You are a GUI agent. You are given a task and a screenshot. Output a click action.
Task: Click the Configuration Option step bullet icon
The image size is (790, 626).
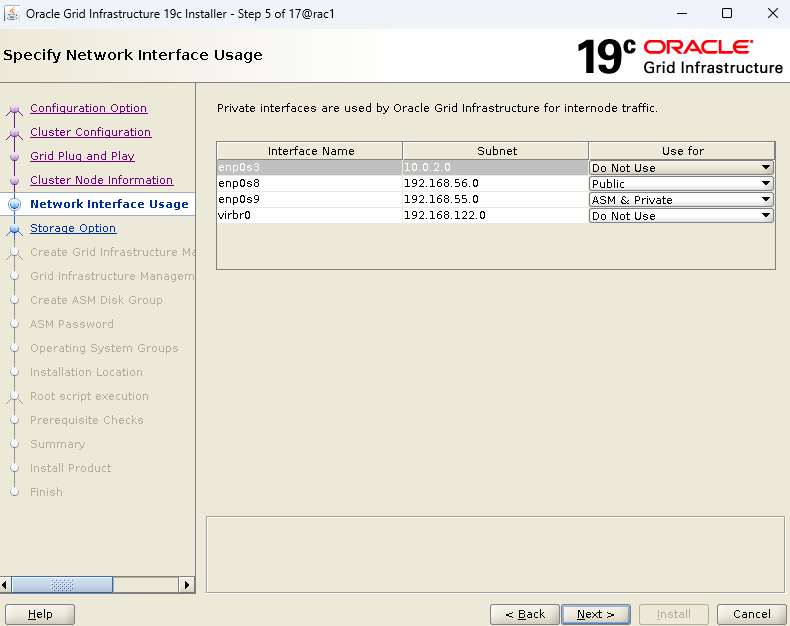point(15,109)
